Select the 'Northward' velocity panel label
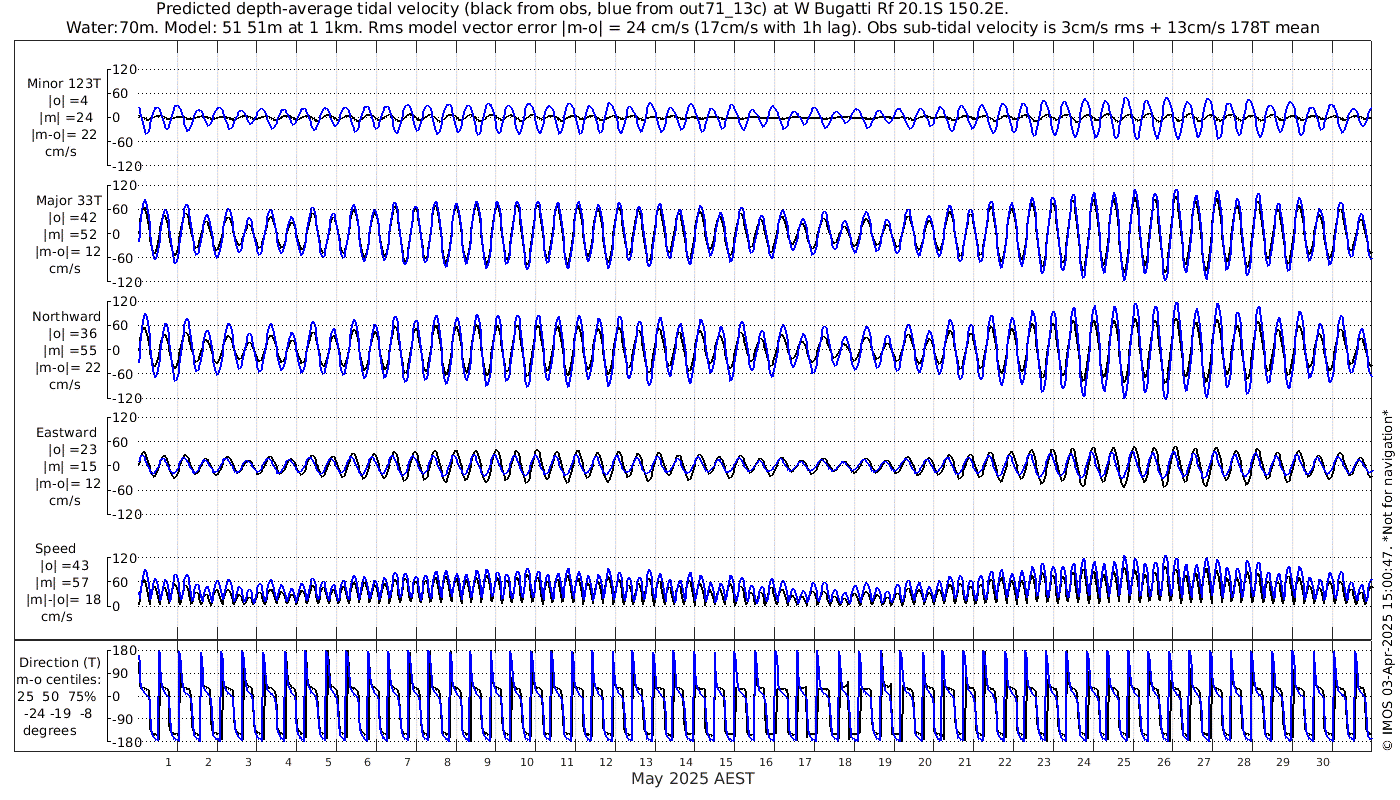The image size is (1400, 800). click(66, 317)
